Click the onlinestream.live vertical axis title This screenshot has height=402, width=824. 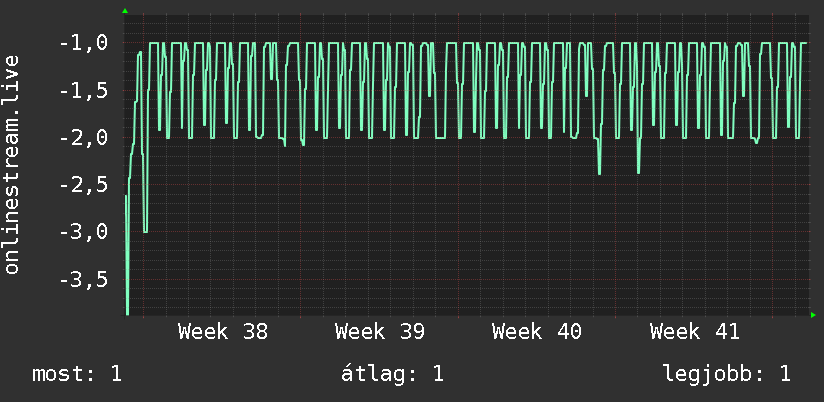tap(12, 164)
